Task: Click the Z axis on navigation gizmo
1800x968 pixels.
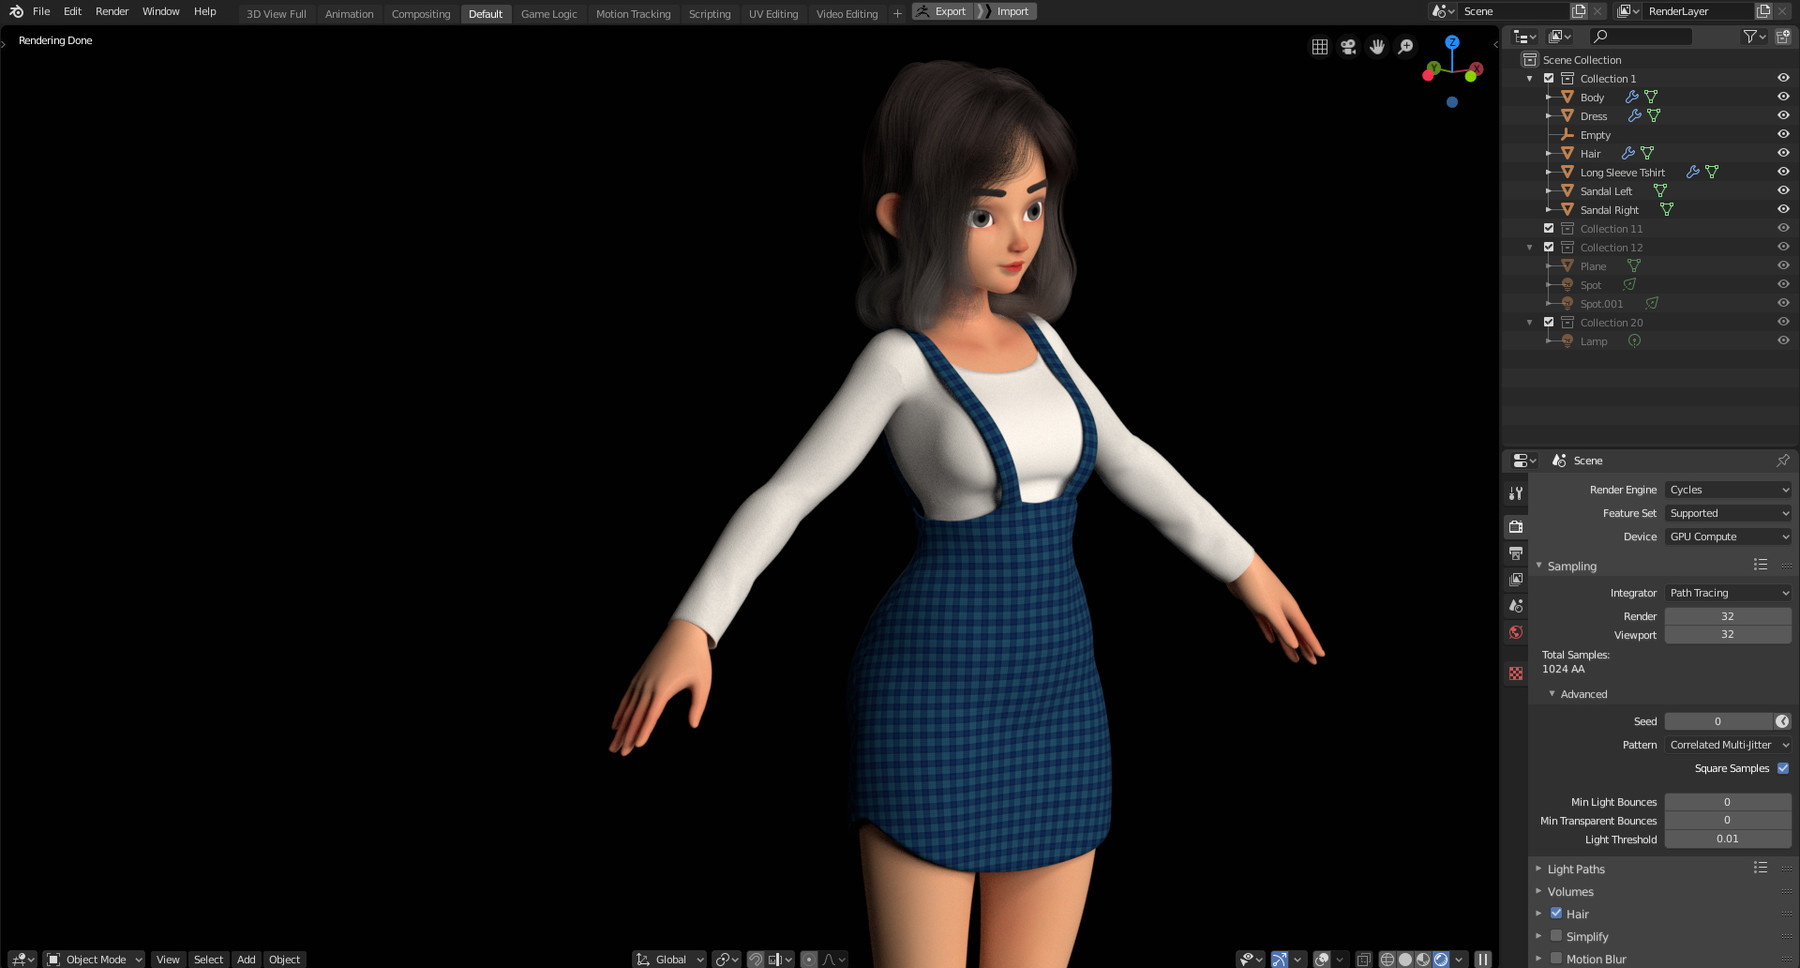Action: coord(1452,42)
